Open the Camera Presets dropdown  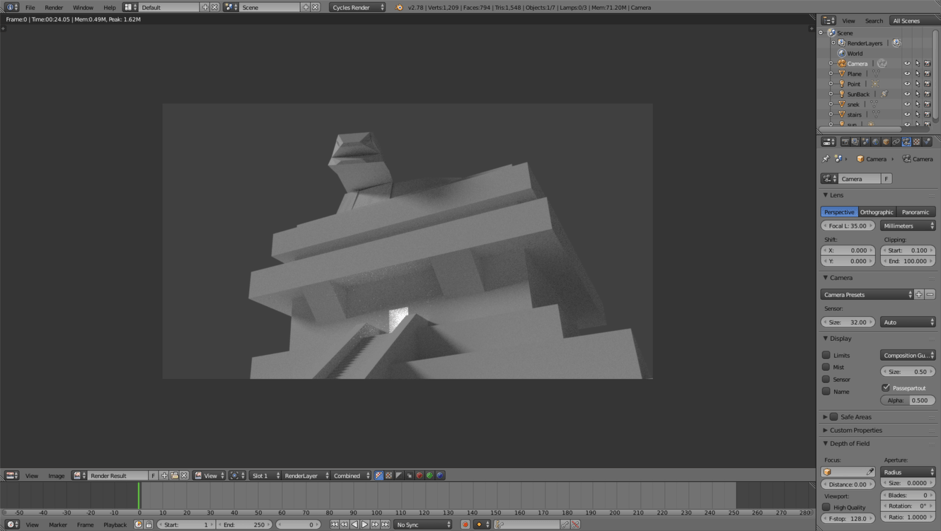point(867,295)
